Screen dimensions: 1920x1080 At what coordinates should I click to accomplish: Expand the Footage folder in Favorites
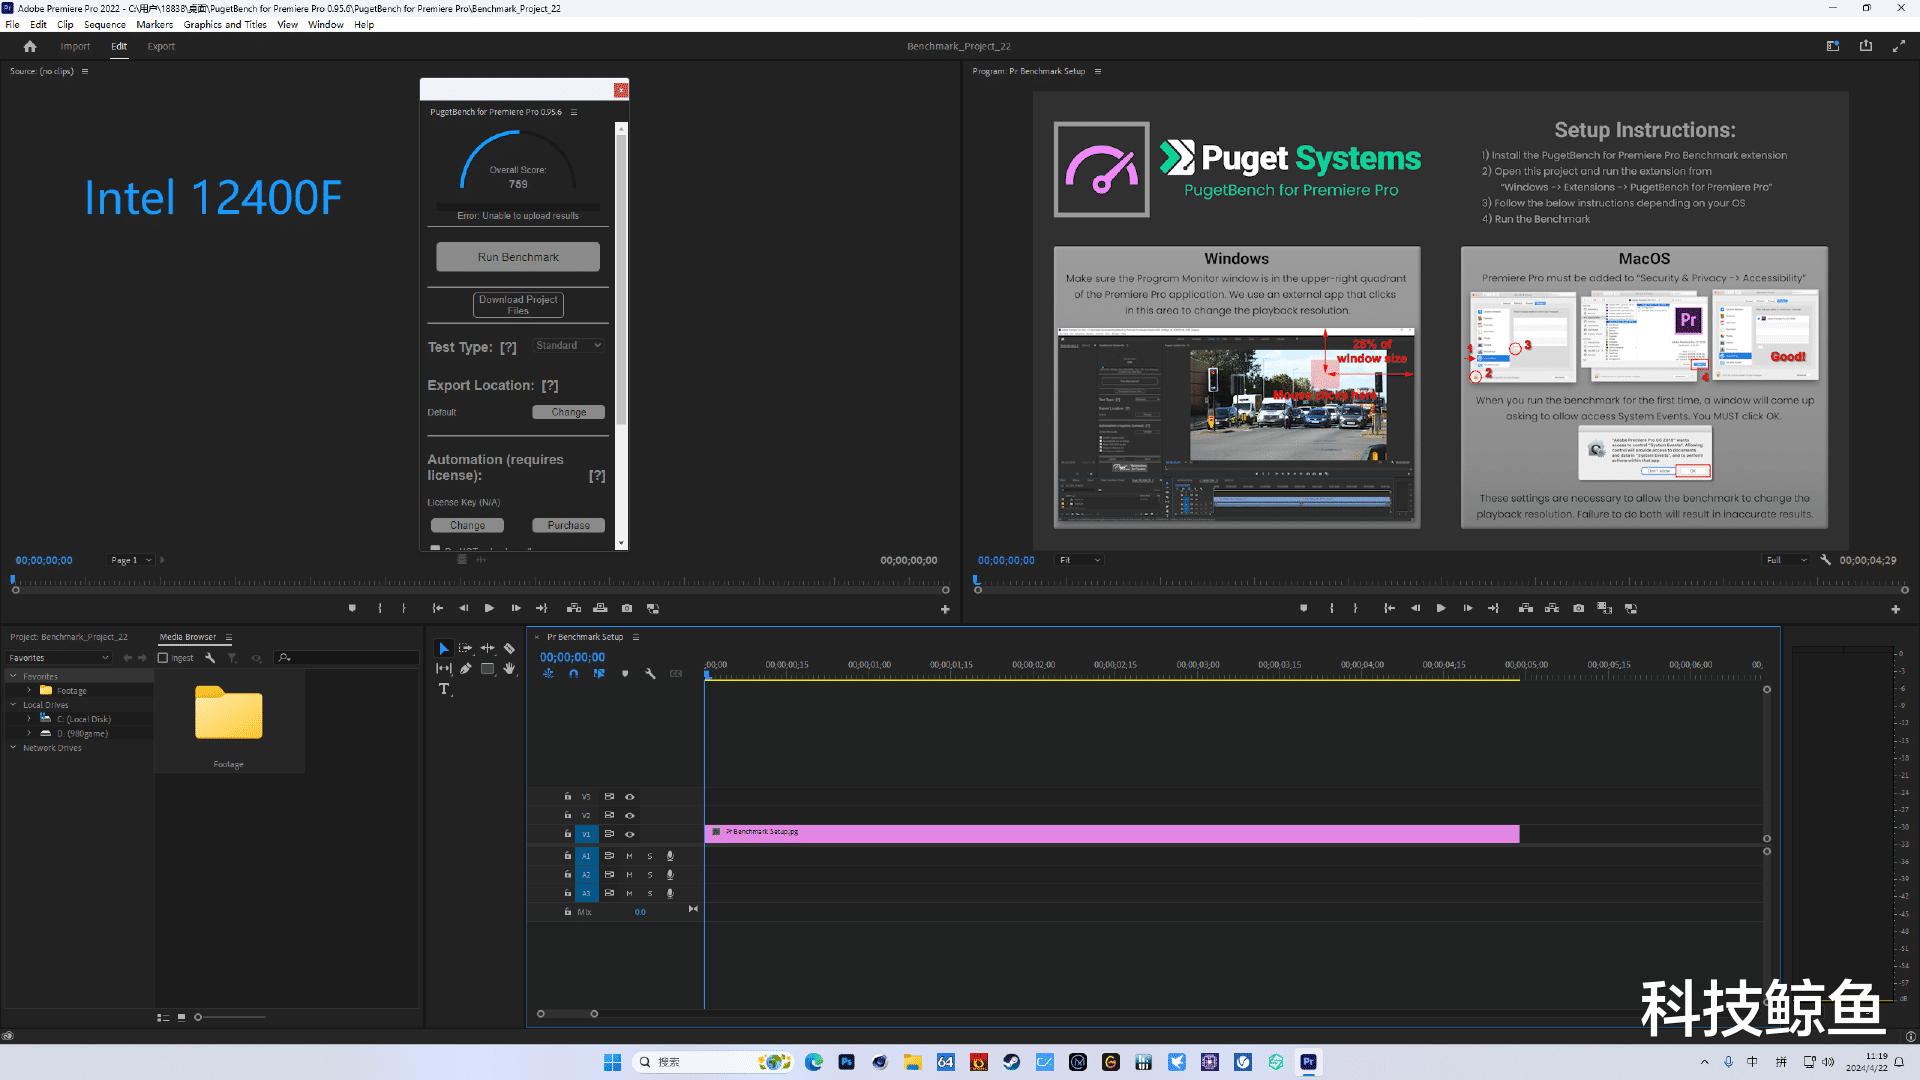click(29, 690)
